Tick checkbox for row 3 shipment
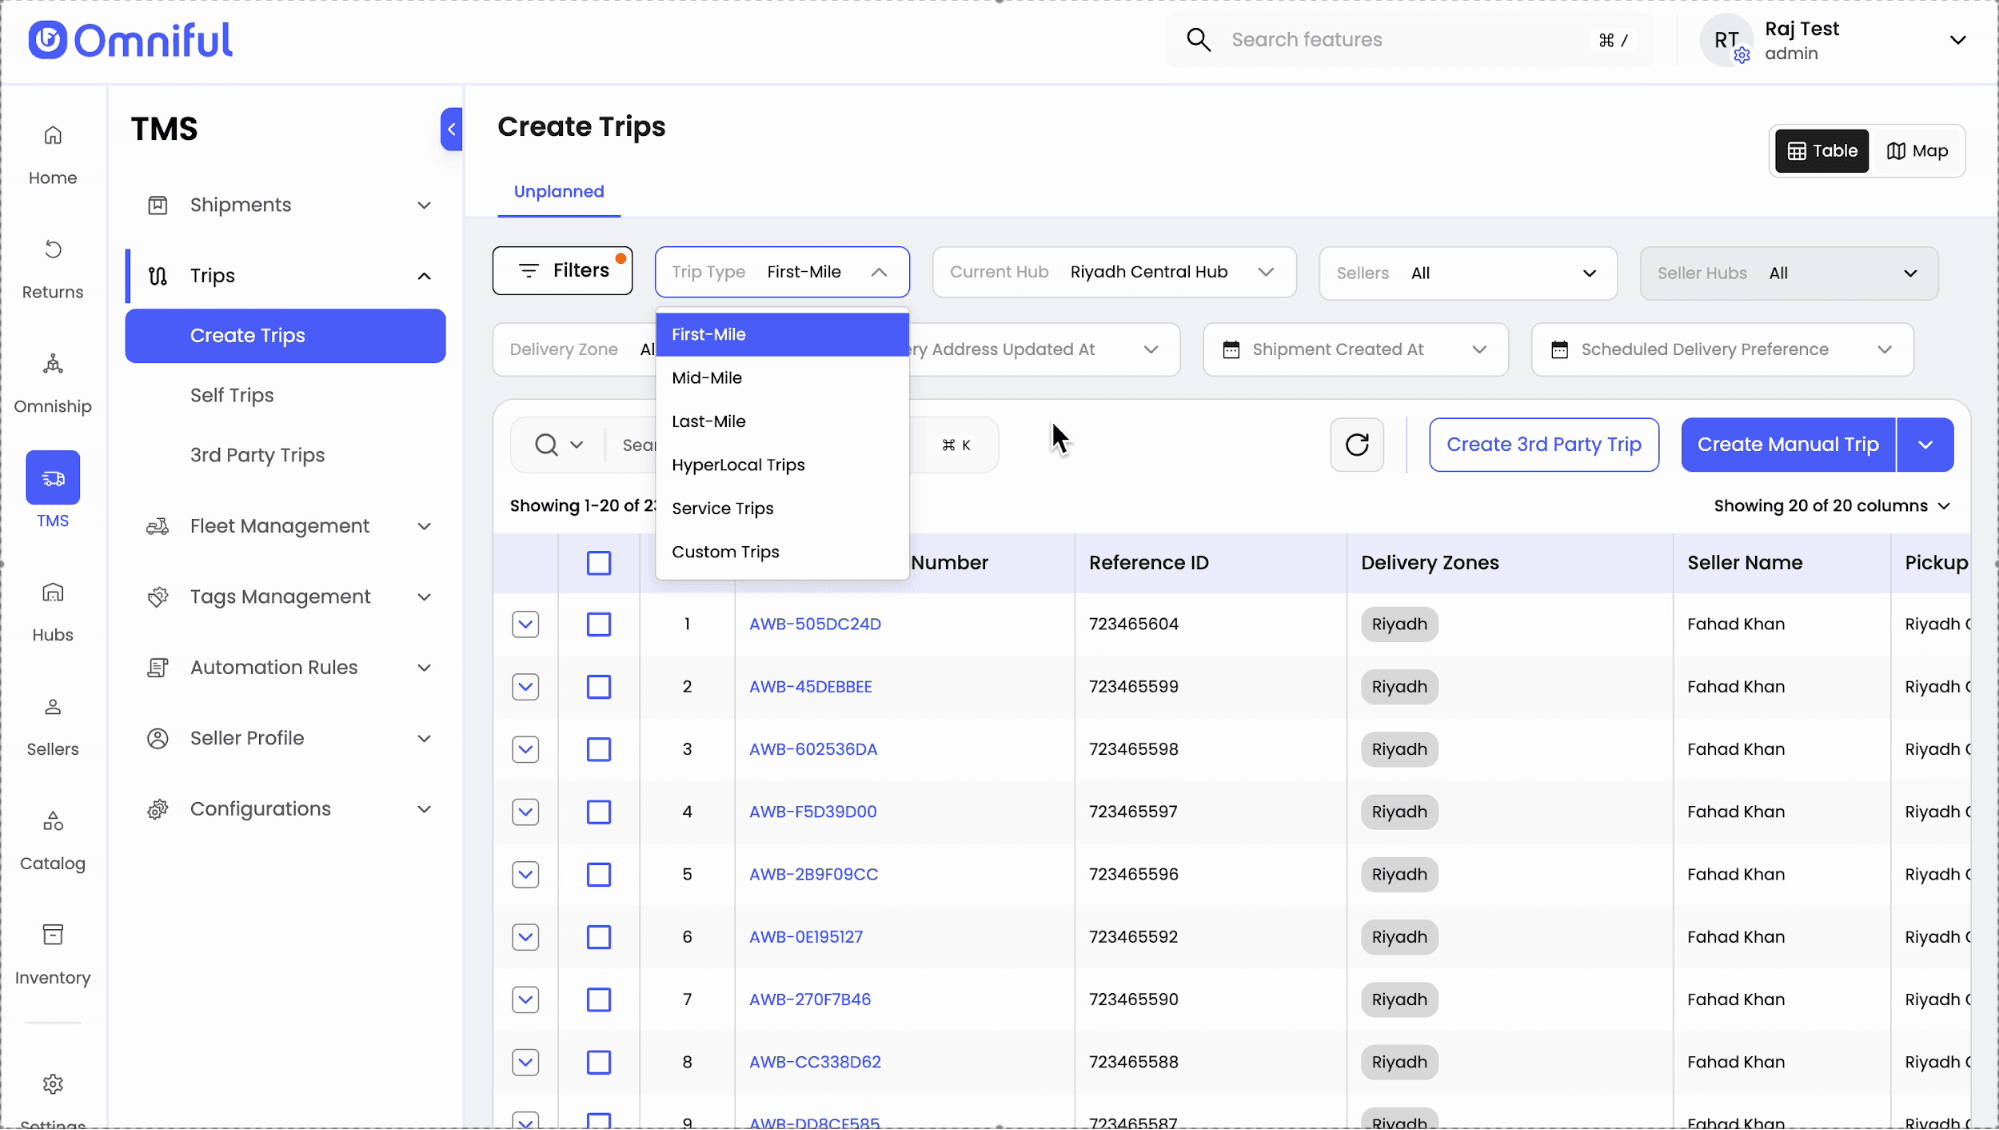 pyautogui.click(x=599, y=749)
